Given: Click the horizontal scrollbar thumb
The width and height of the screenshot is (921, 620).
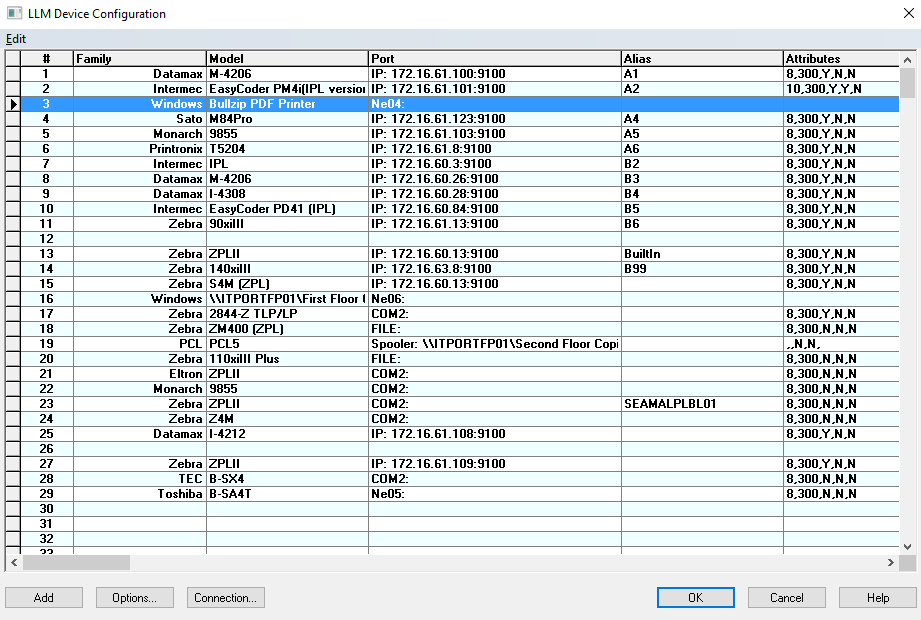Looking at the screenshot, I should click(x=76, y=562).
